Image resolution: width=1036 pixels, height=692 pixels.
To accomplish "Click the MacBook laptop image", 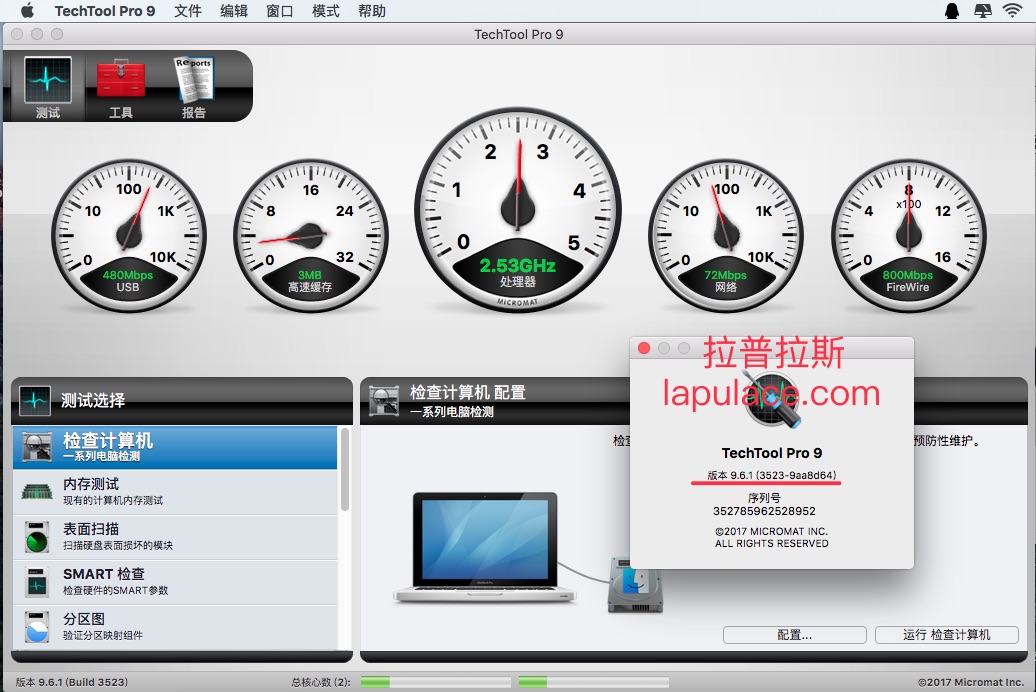I will (x=484, y=547).
